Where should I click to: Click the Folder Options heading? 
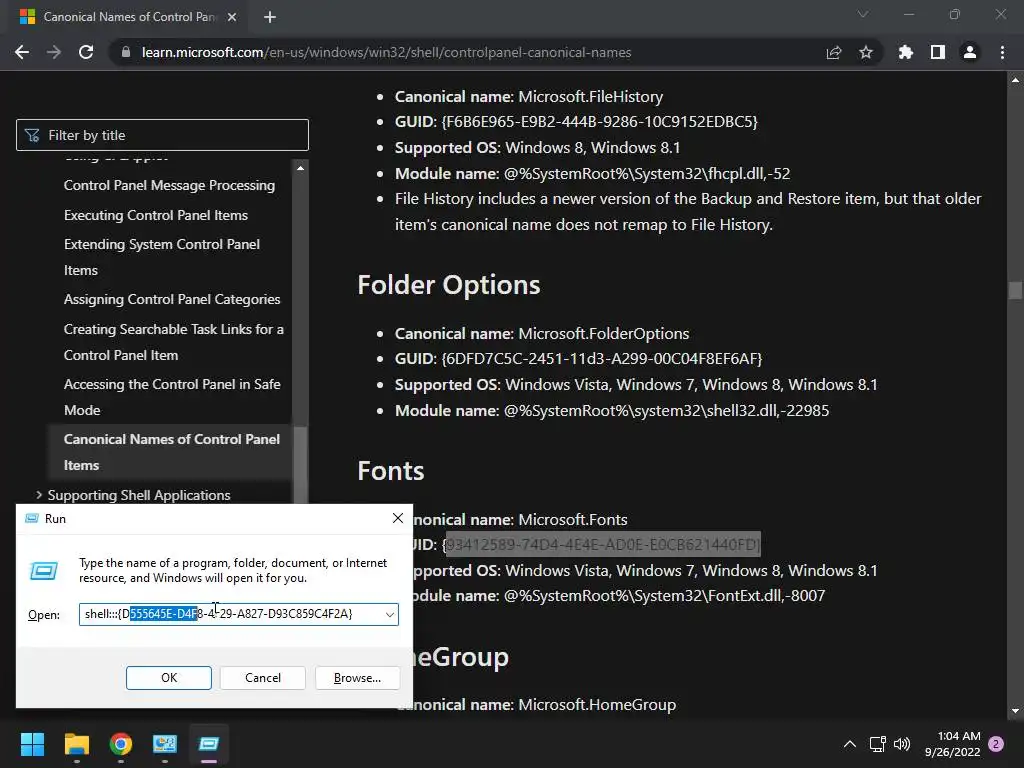(x=449, y=285)
